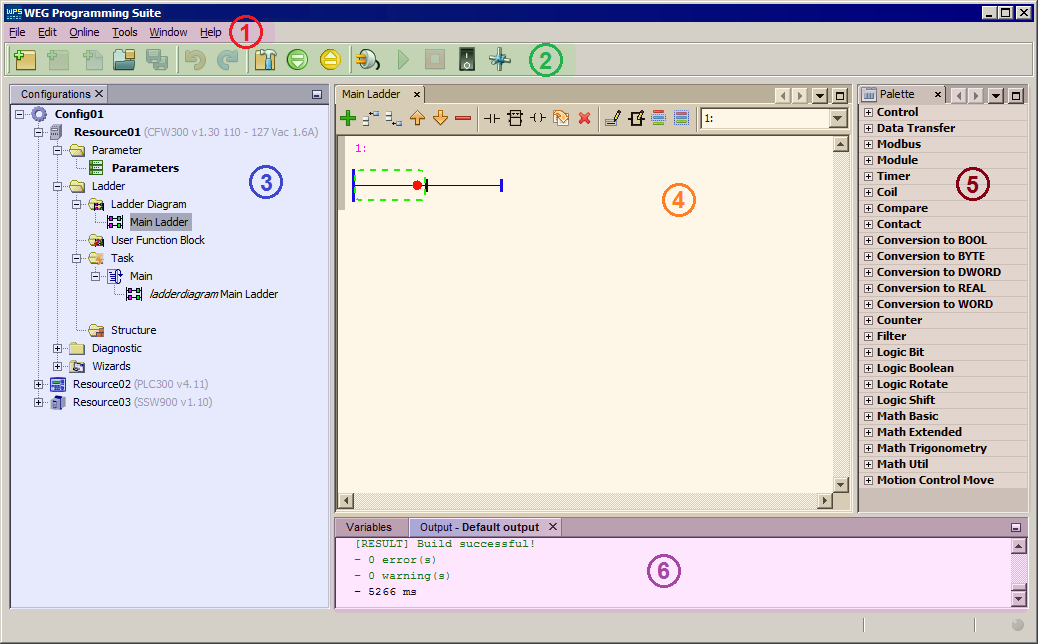Image resolution: width=1038 pixels, height=644 pixels.
Task: Insert a coil using the coil icon
Action: tap(537, 117)
